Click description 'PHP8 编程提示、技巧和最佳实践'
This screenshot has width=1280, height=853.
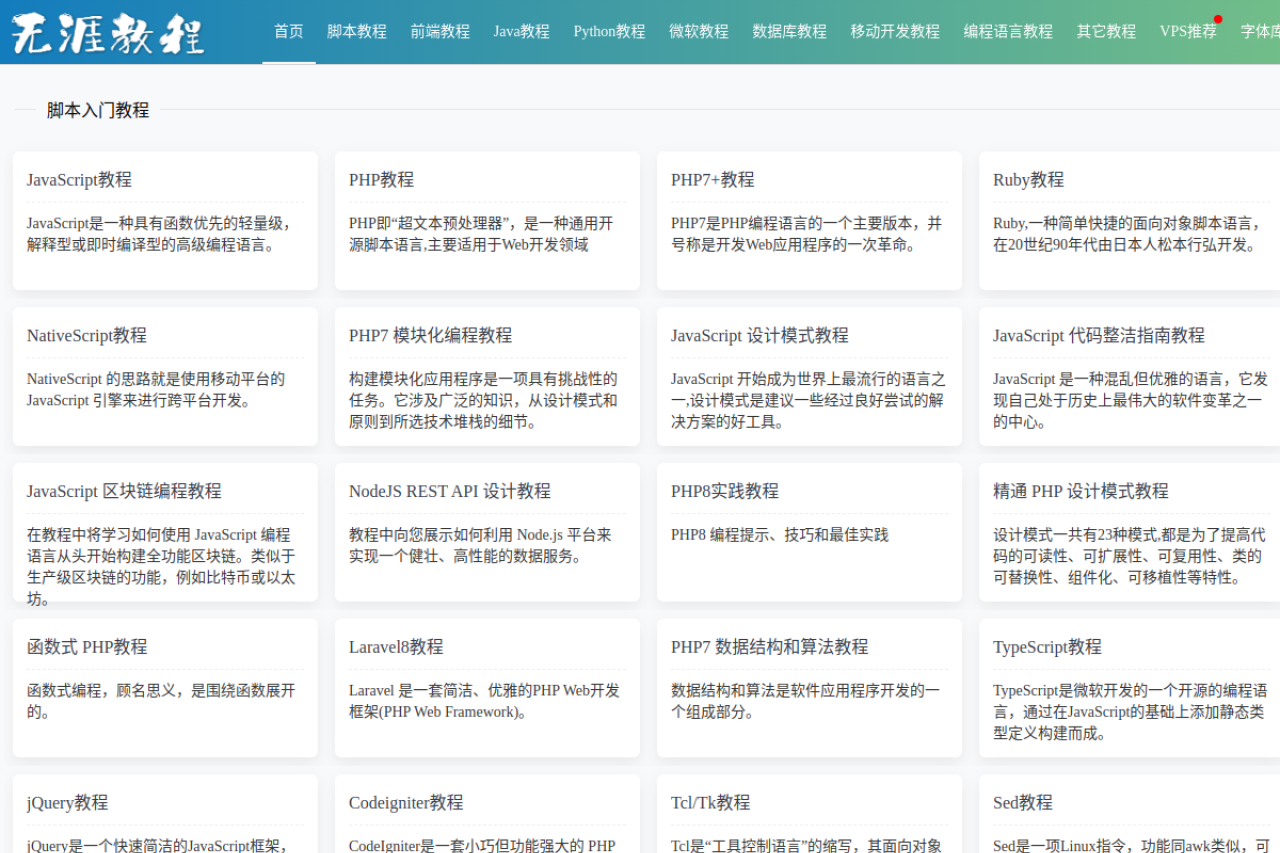[780, 535]
